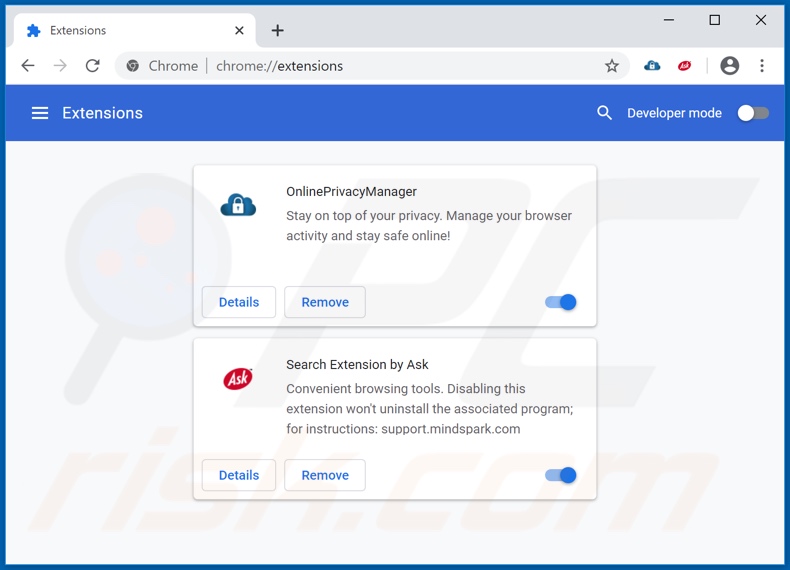Open Details for OnlinePrivacyManager

(x=239, y=302)
